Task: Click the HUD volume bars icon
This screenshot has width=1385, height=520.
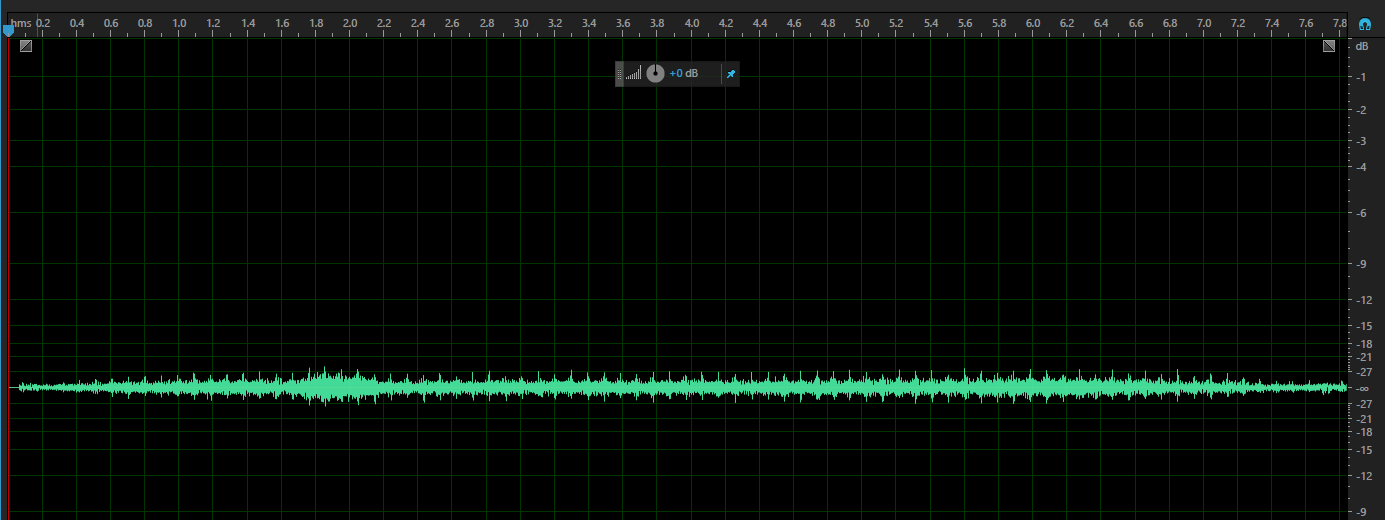Action: point(634,74)
